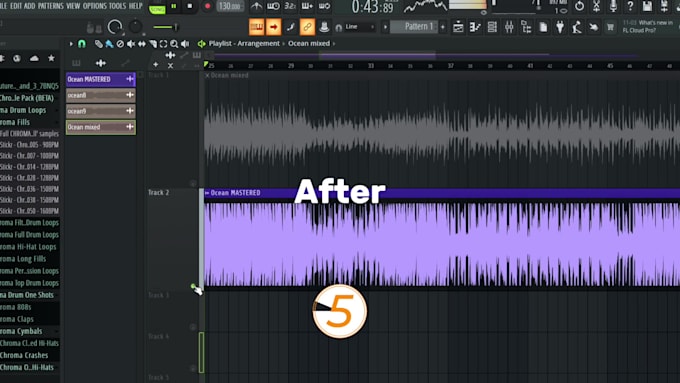Screen dimensions: 680x383
Task: Click bar 33 on the timeline ruler
Action: click(x=371, y=65)
